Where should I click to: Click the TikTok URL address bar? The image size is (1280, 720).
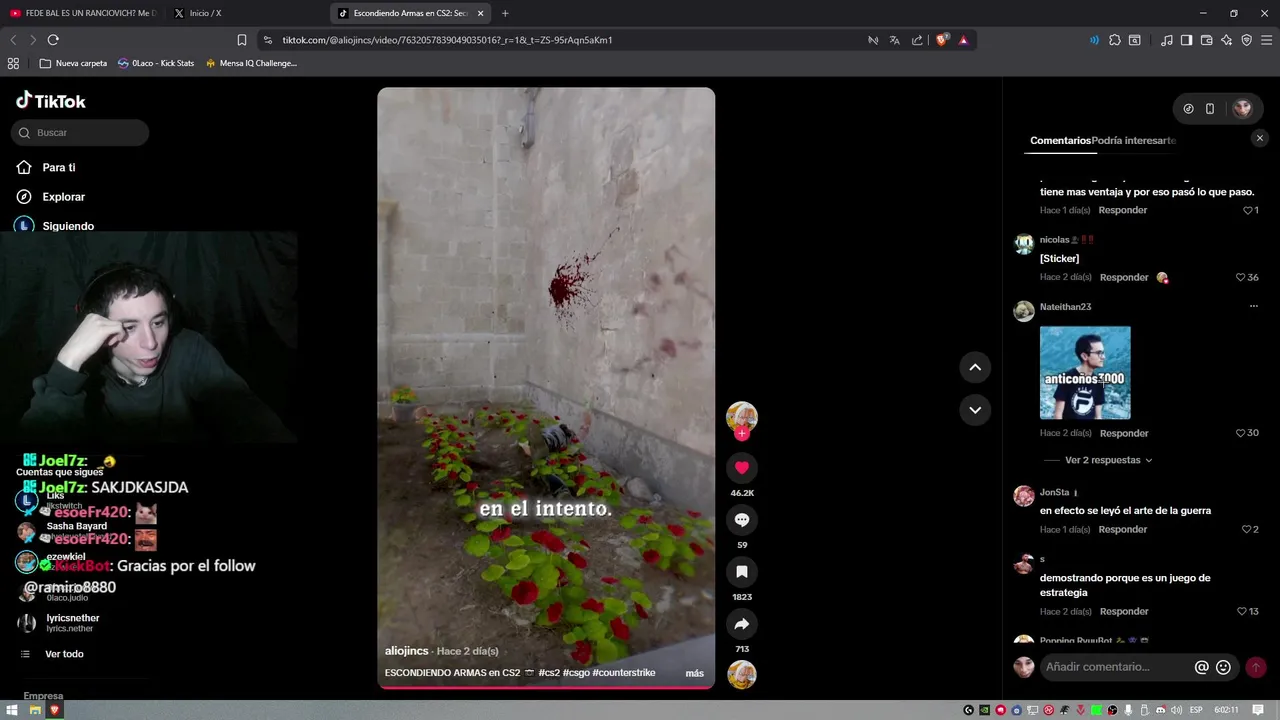coord(446,40)
